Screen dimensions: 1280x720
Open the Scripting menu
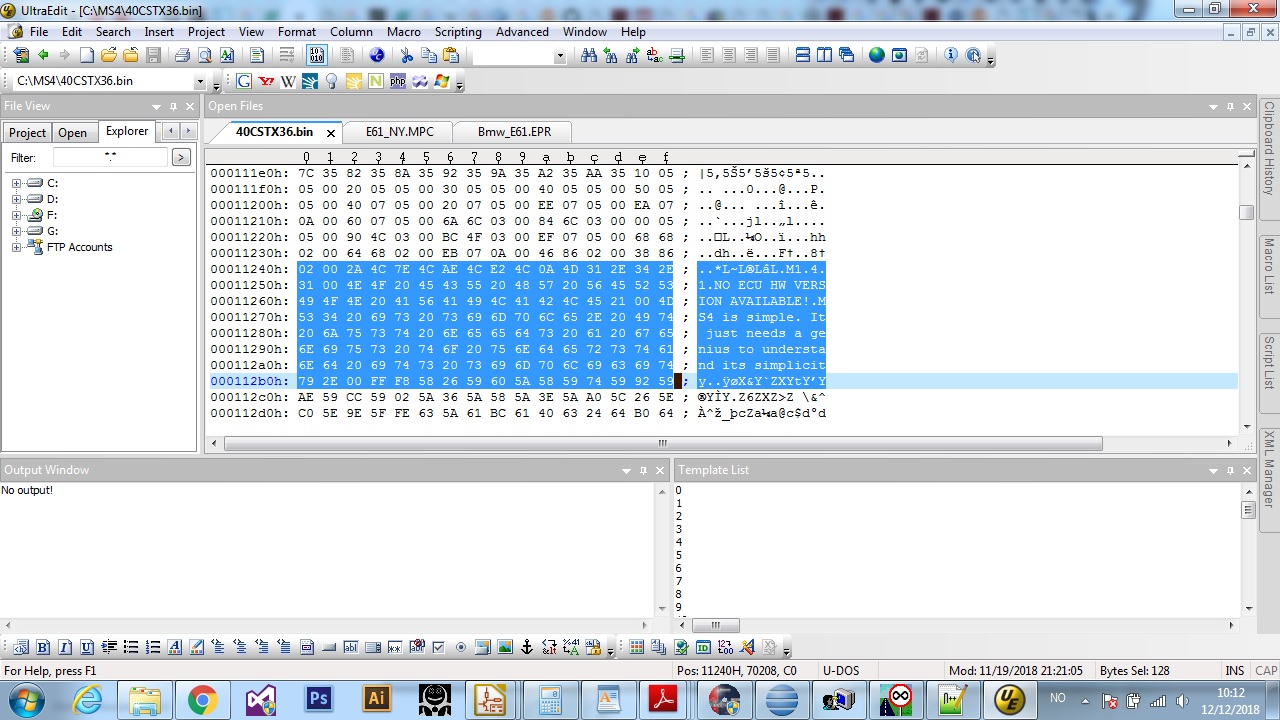click(x=458, y=32)
